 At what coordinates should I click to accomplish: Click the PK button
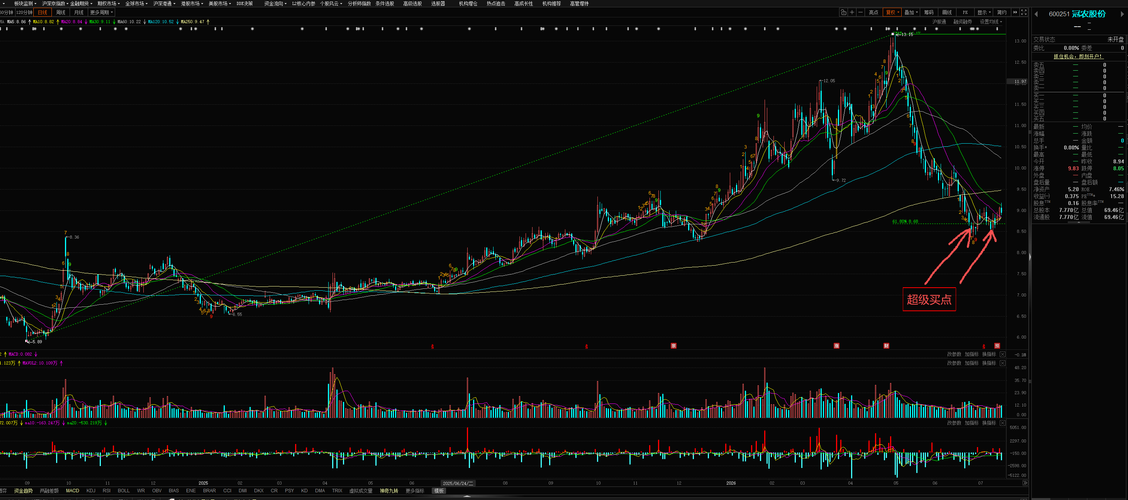click(x=965, y=12)
